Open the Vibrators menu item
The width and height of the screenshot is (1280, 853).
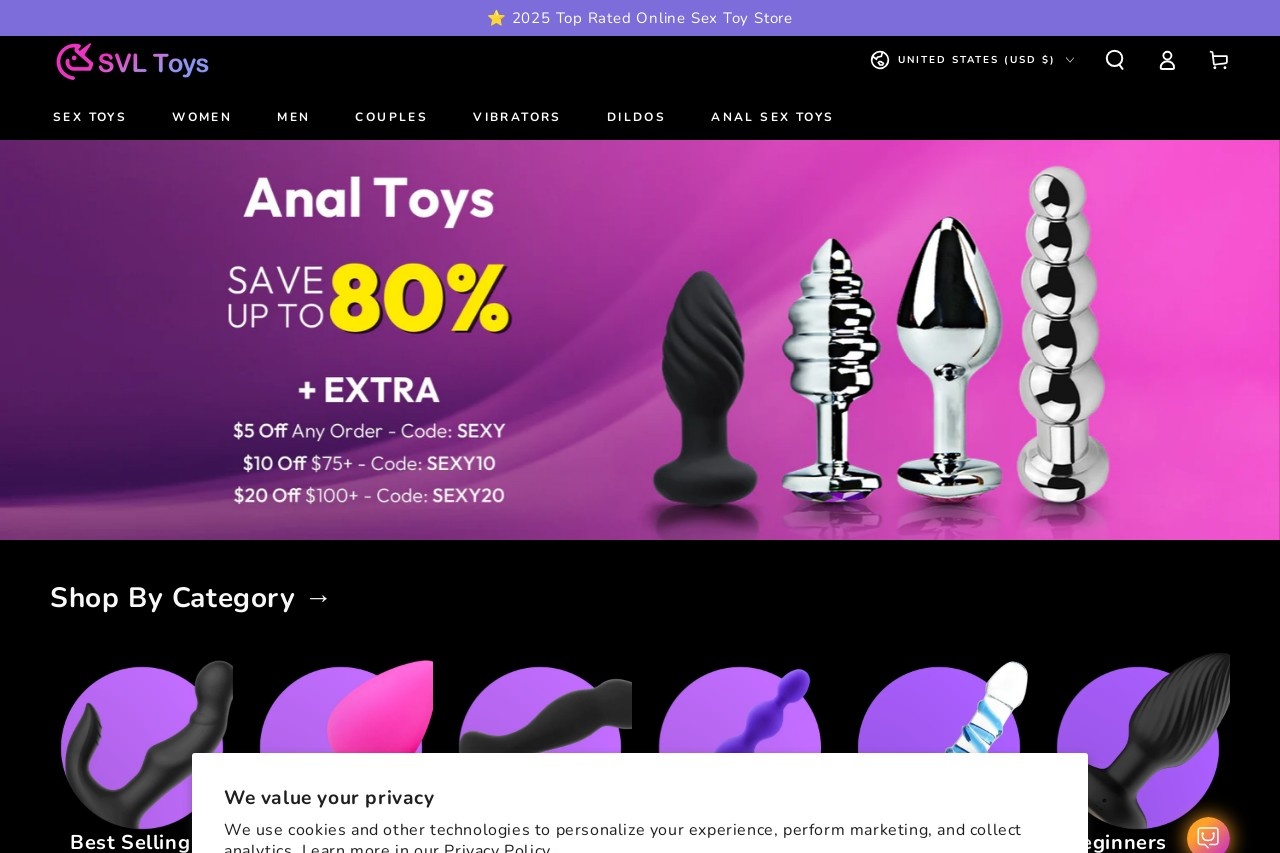click(517, 117)
